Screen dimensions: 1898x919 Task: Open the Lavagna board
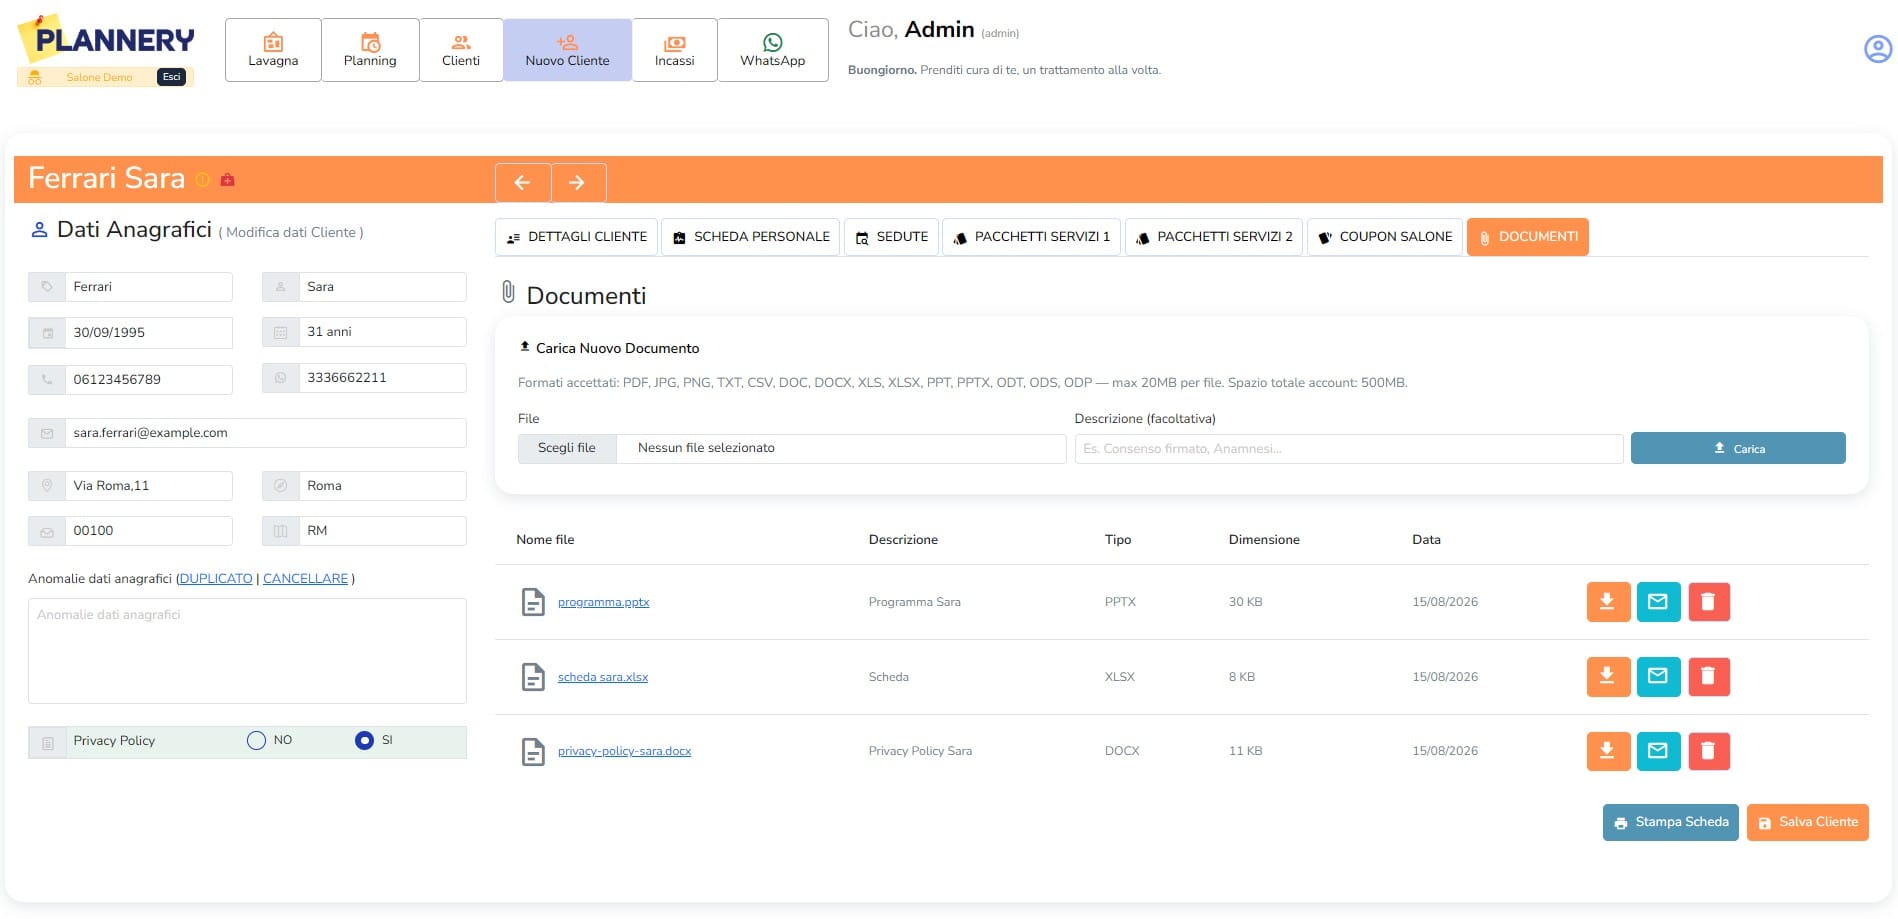coord(273,50)
